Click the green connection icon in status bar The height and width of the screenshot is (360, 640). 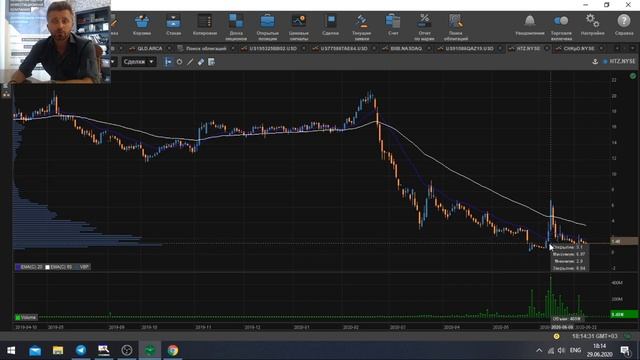629,336
